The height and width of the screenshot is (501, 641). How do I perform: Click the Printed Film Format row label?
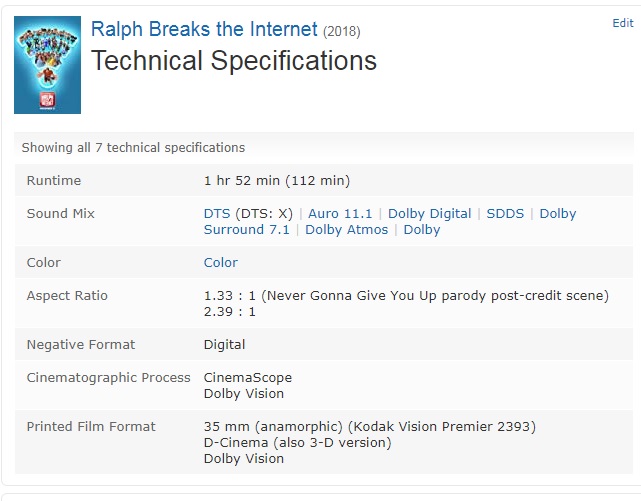coord(91,427)
